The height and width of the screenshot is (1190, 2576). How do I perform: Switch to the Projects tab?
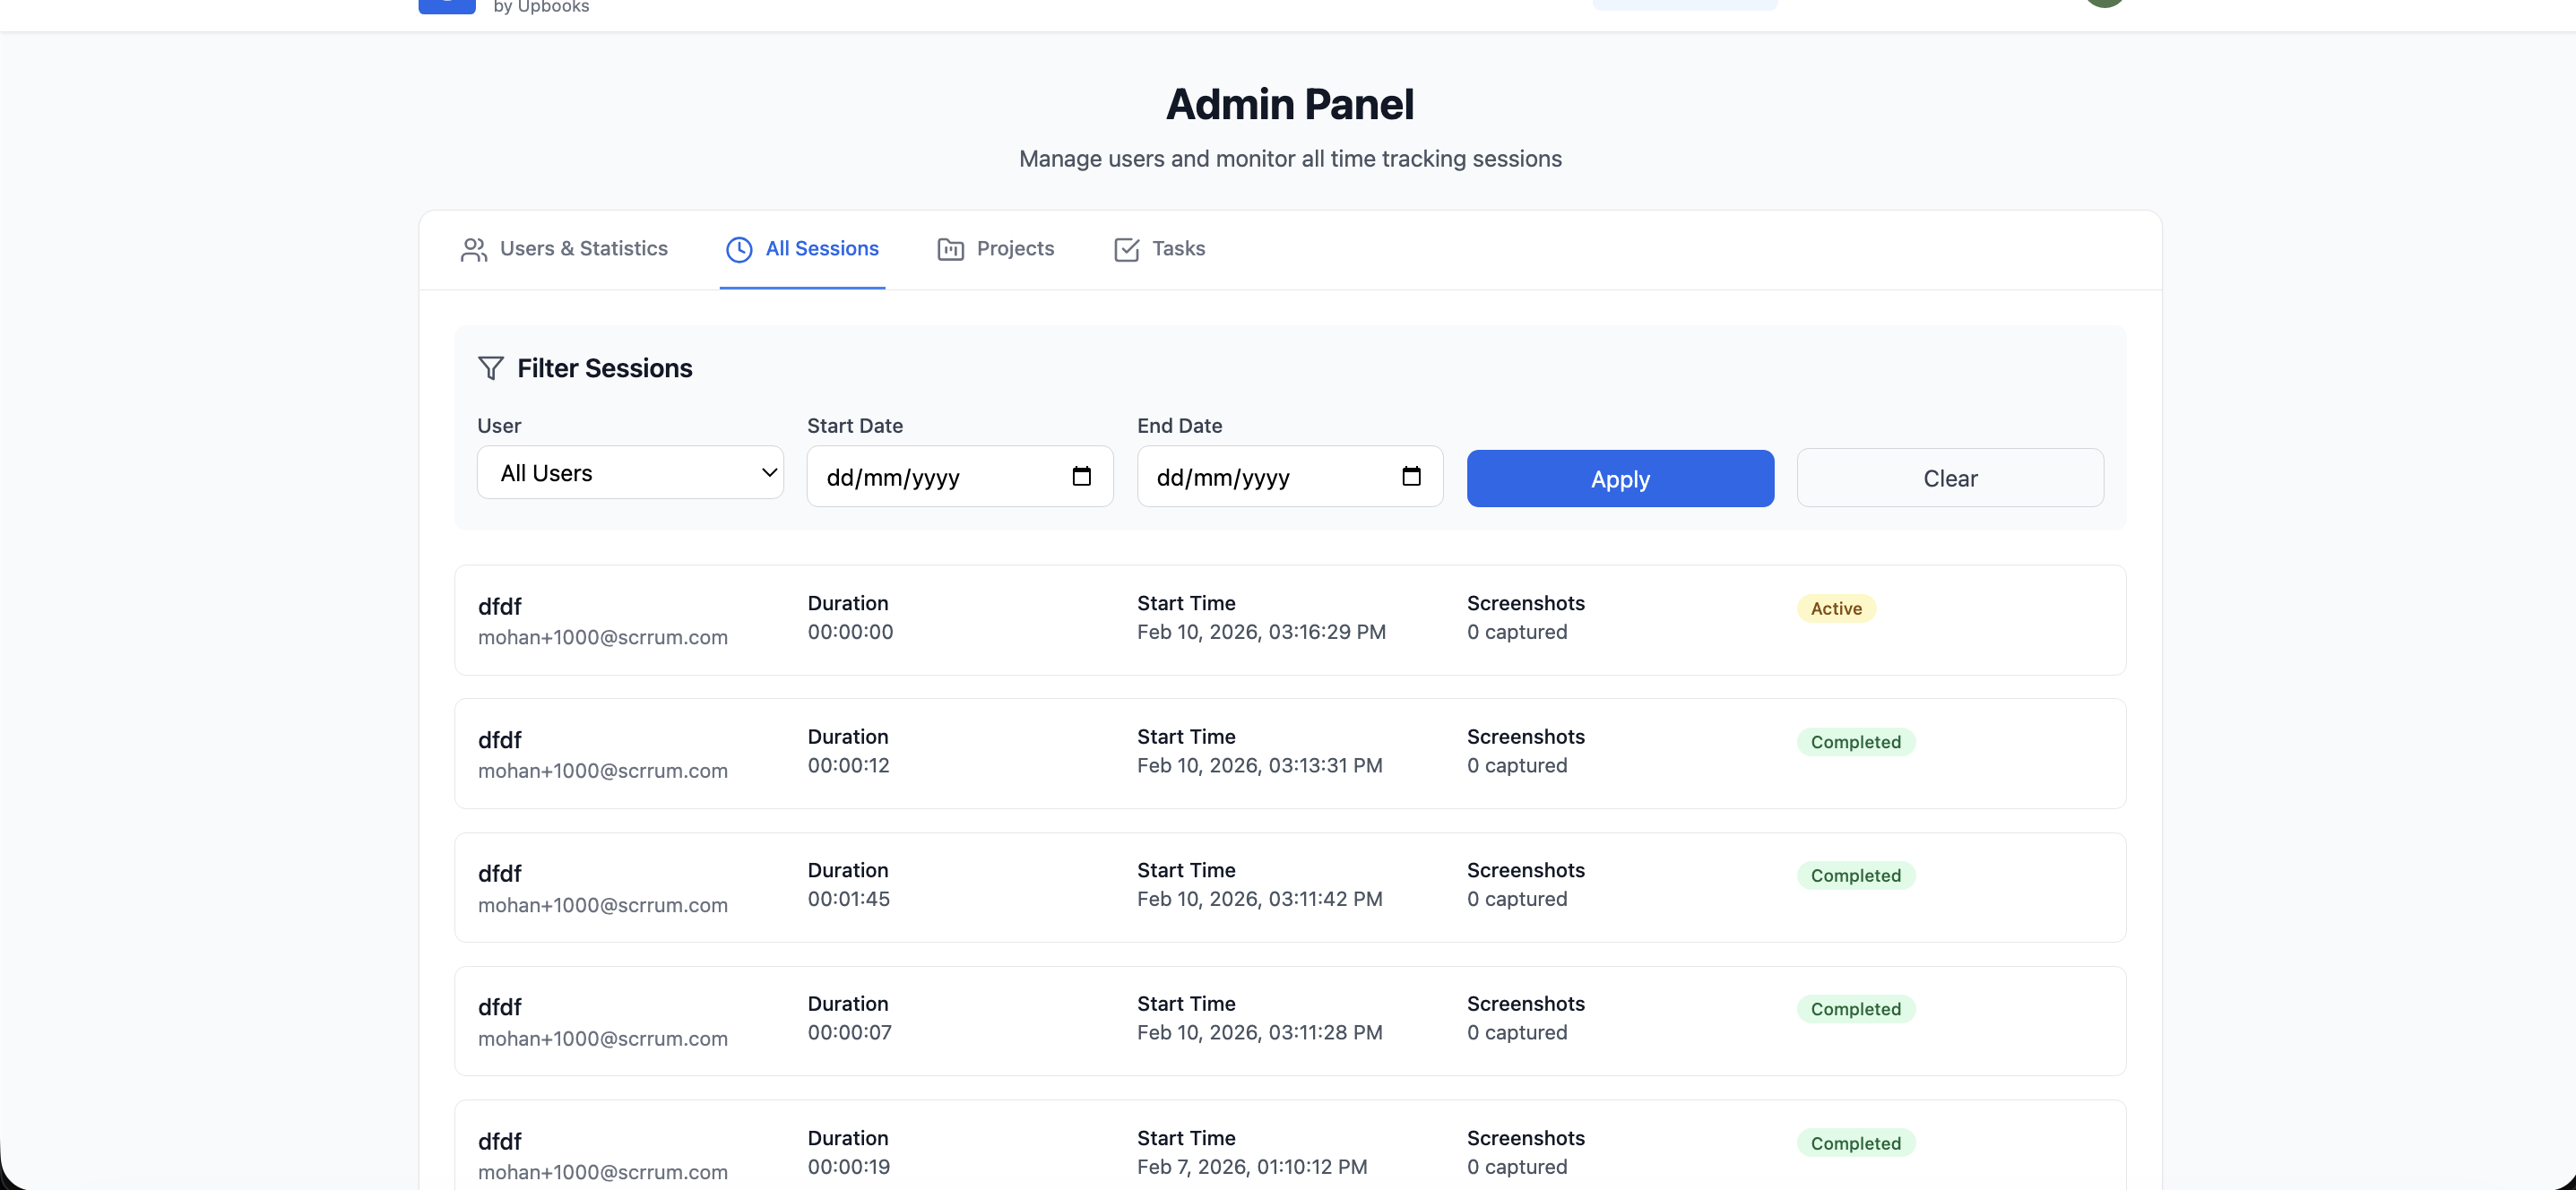pos(1013,249)
